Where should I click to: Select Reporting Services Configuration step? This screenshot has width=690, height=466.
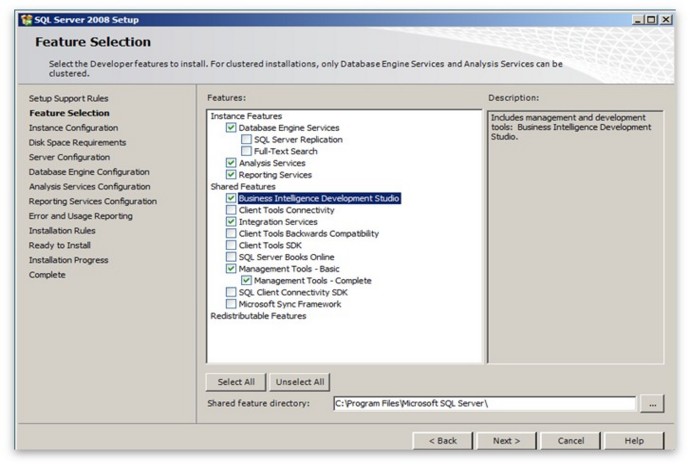point(93,201)
